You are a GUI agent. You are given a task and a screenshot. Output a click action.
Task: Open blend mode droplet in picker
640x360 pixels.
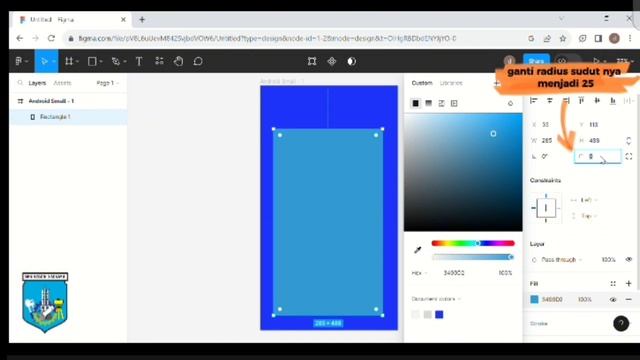tap(510, 103)
